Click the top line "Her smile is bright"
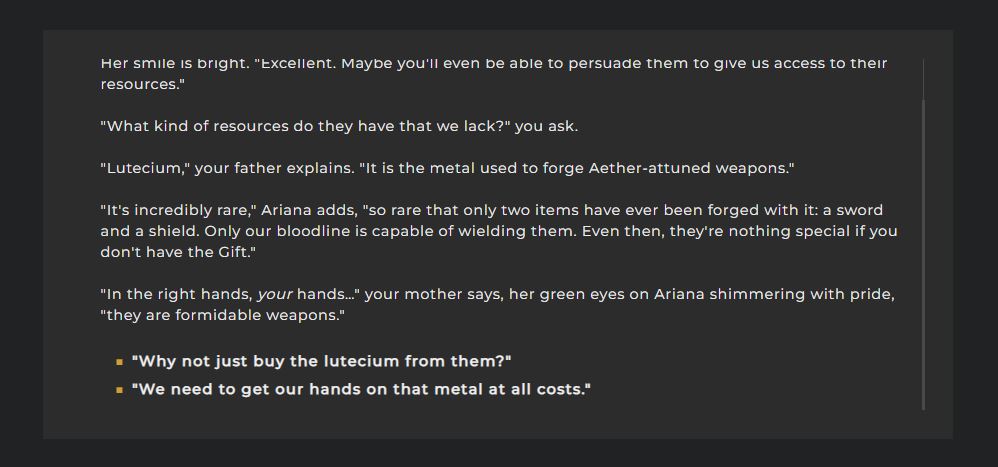This screenshot has width=998, height=467. click(494, 64)
